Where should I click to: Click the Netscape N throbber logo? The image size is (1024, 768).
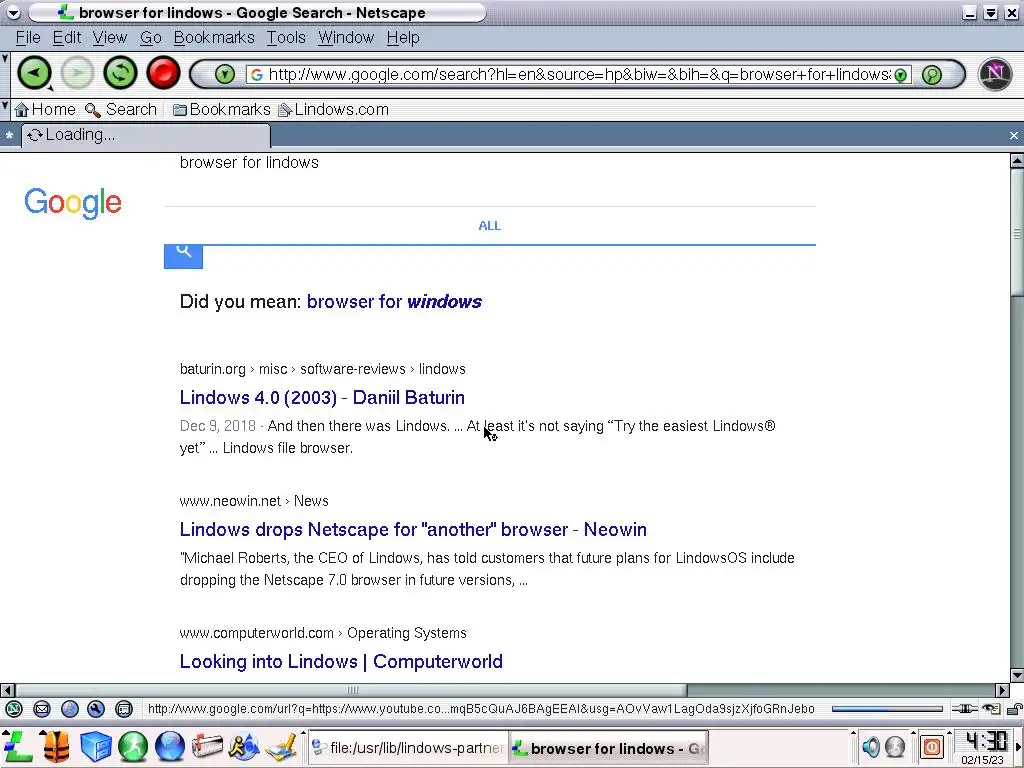[995, 73]
